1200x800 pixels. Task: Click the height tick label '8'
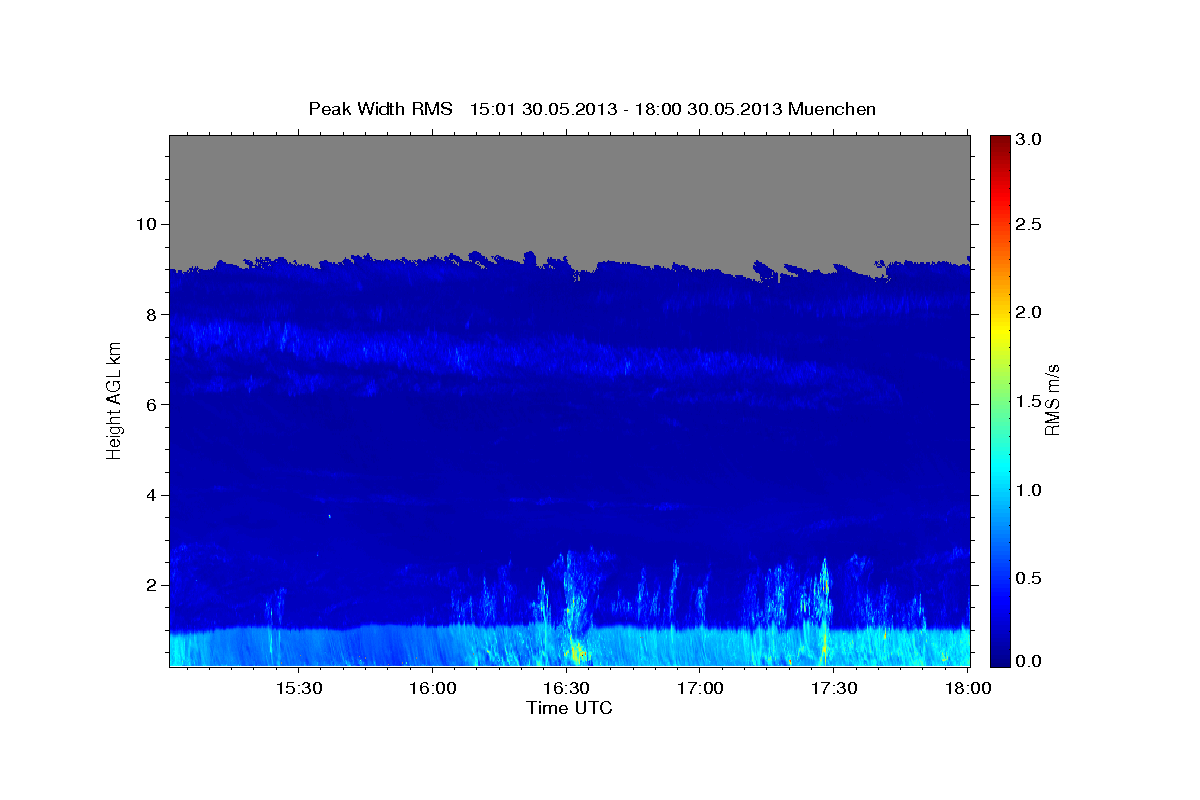click(153, 314)
